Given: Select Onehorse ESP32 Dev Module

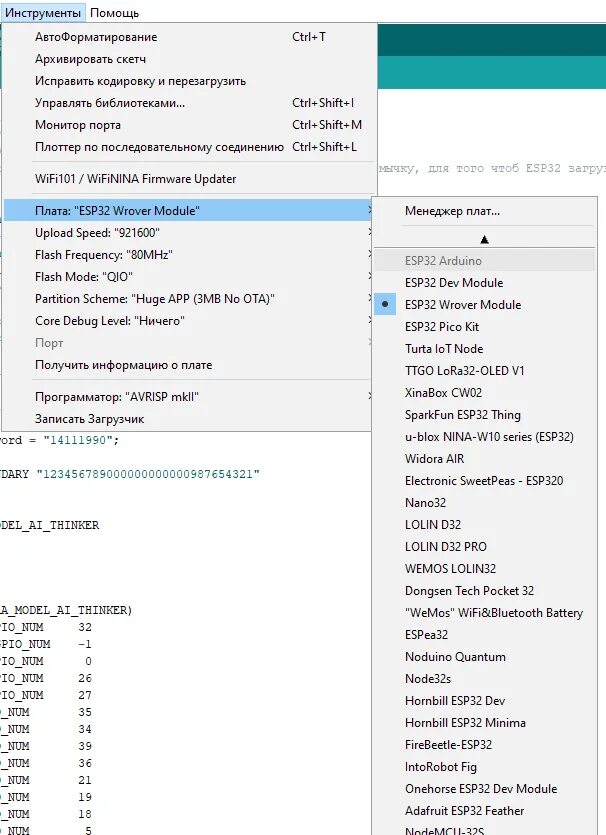Looking at the screenshot, I should tap(485, 789).
